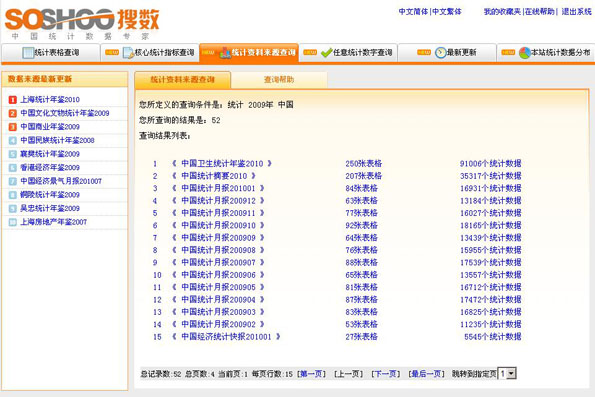Open the 在线帮助 link
595x397 pixels.
click(540, 12)
